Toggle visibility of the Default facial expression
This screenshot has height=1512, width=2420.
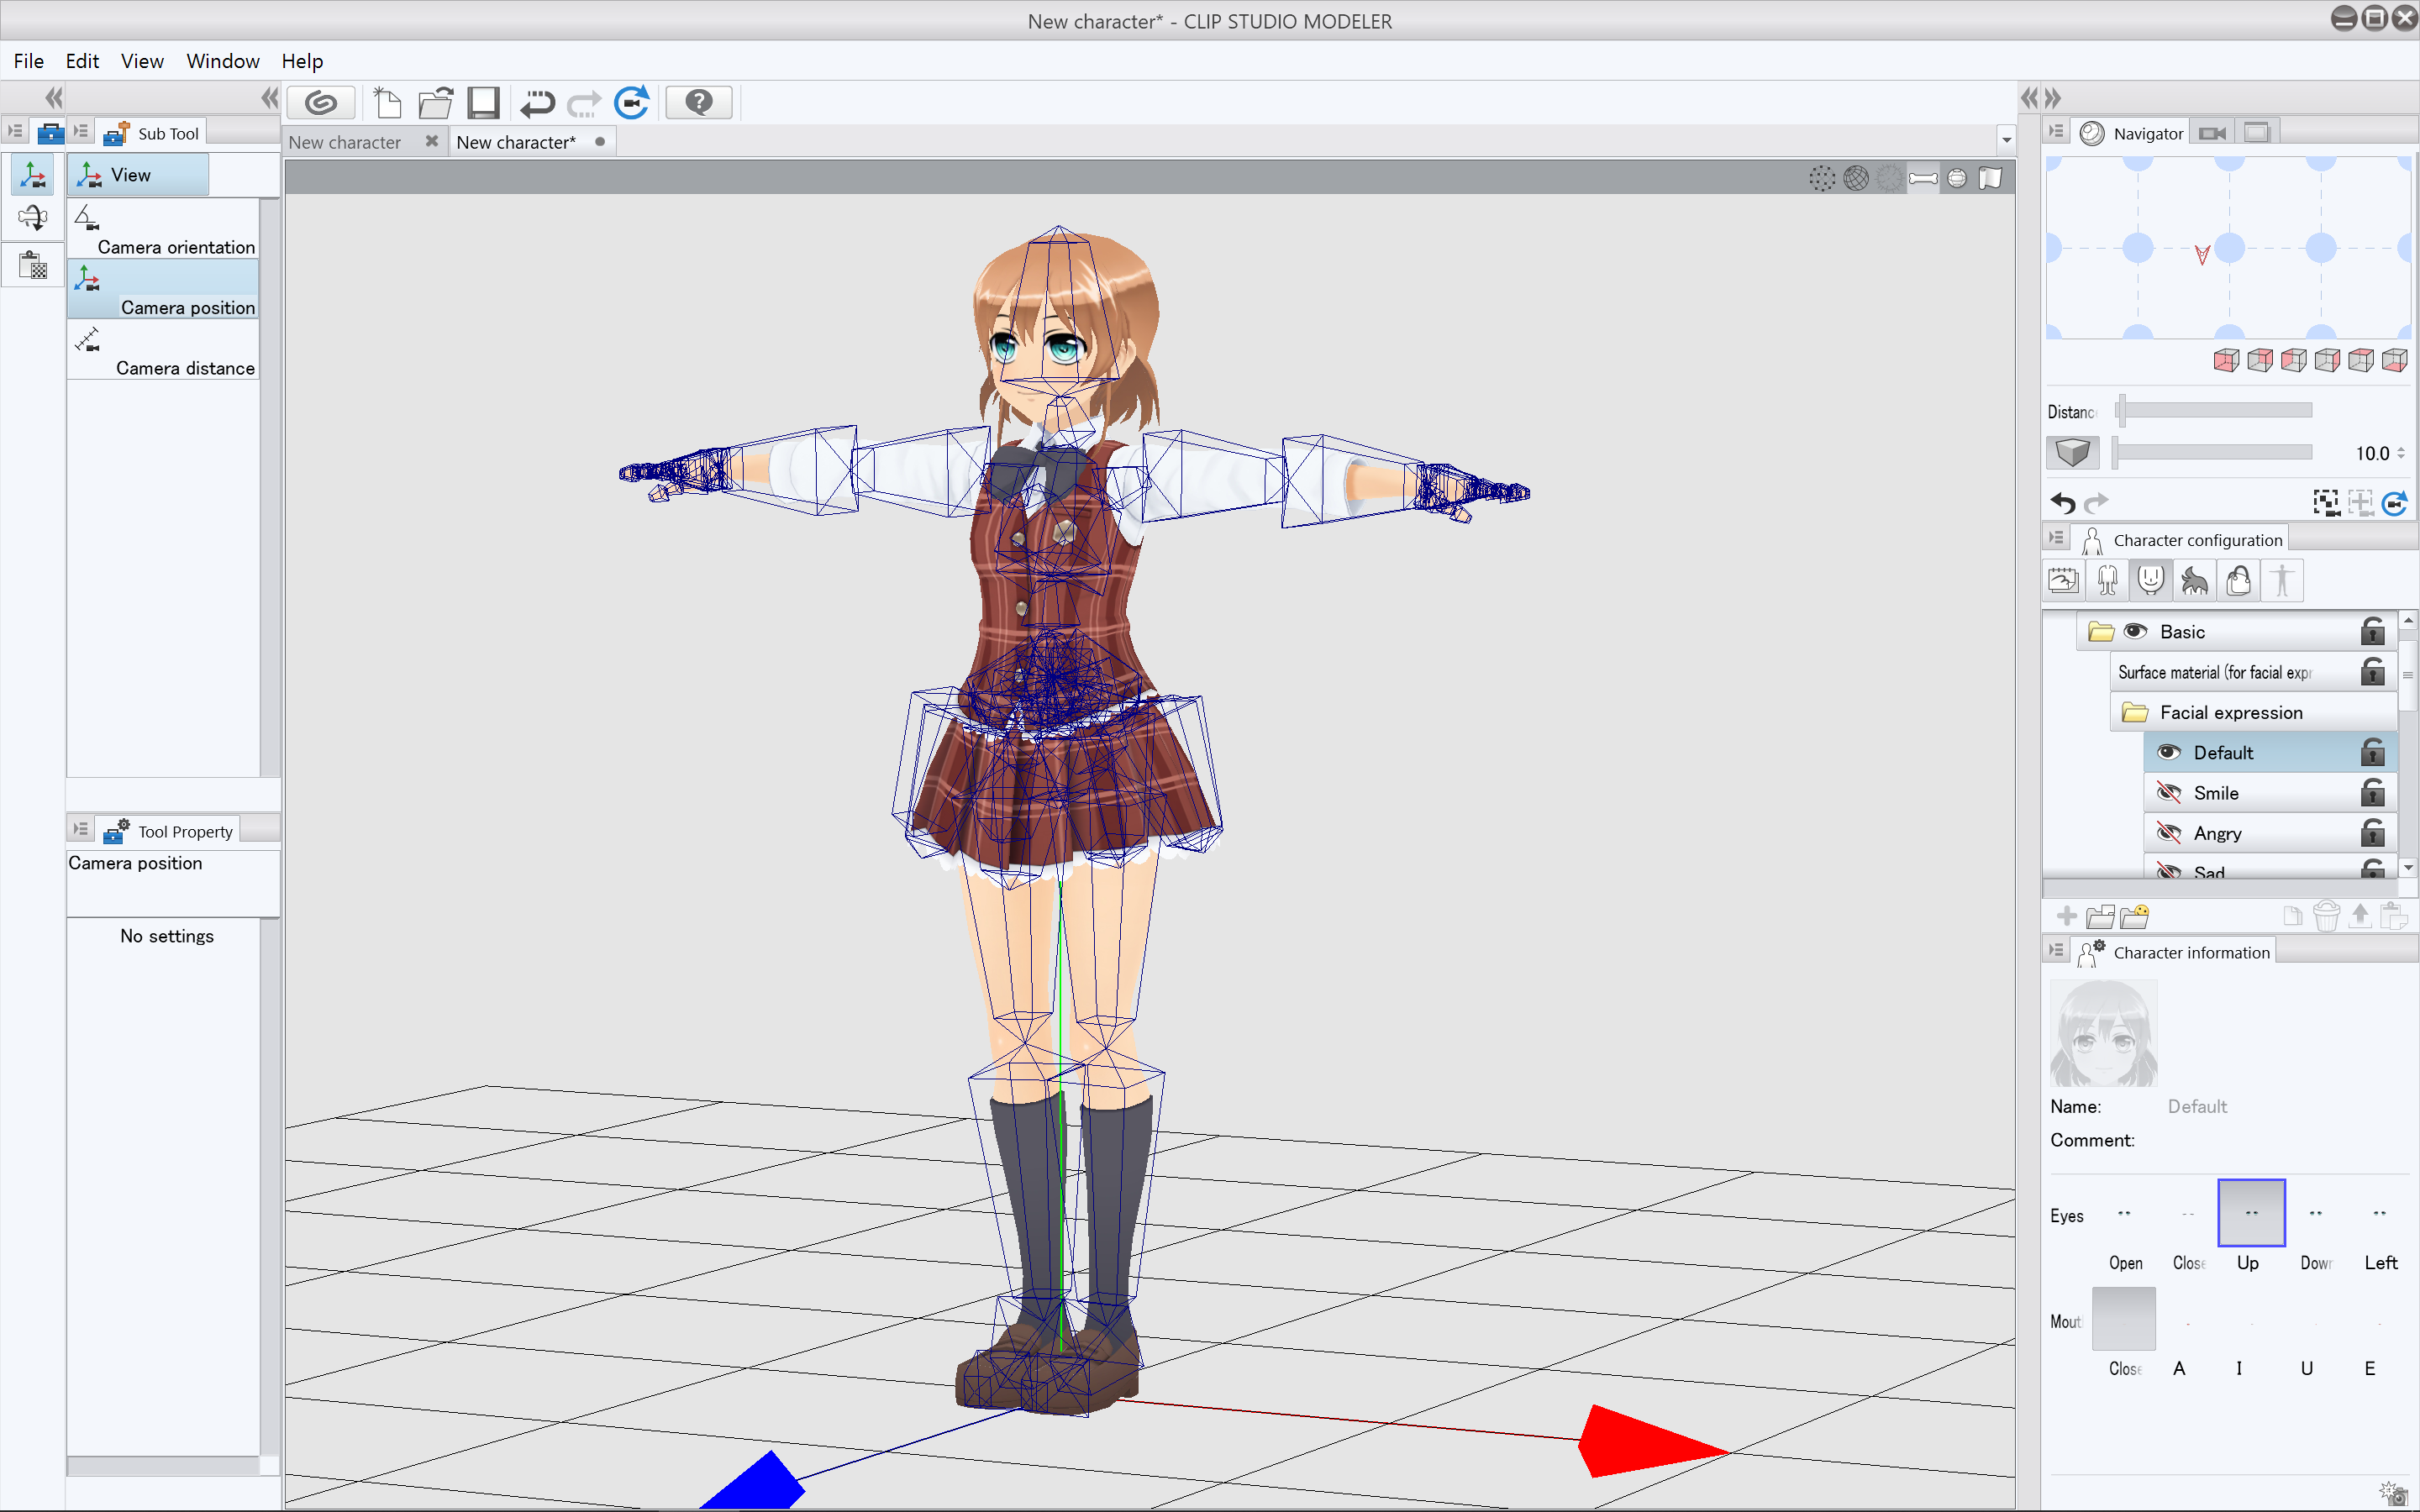pos(2169,751)
